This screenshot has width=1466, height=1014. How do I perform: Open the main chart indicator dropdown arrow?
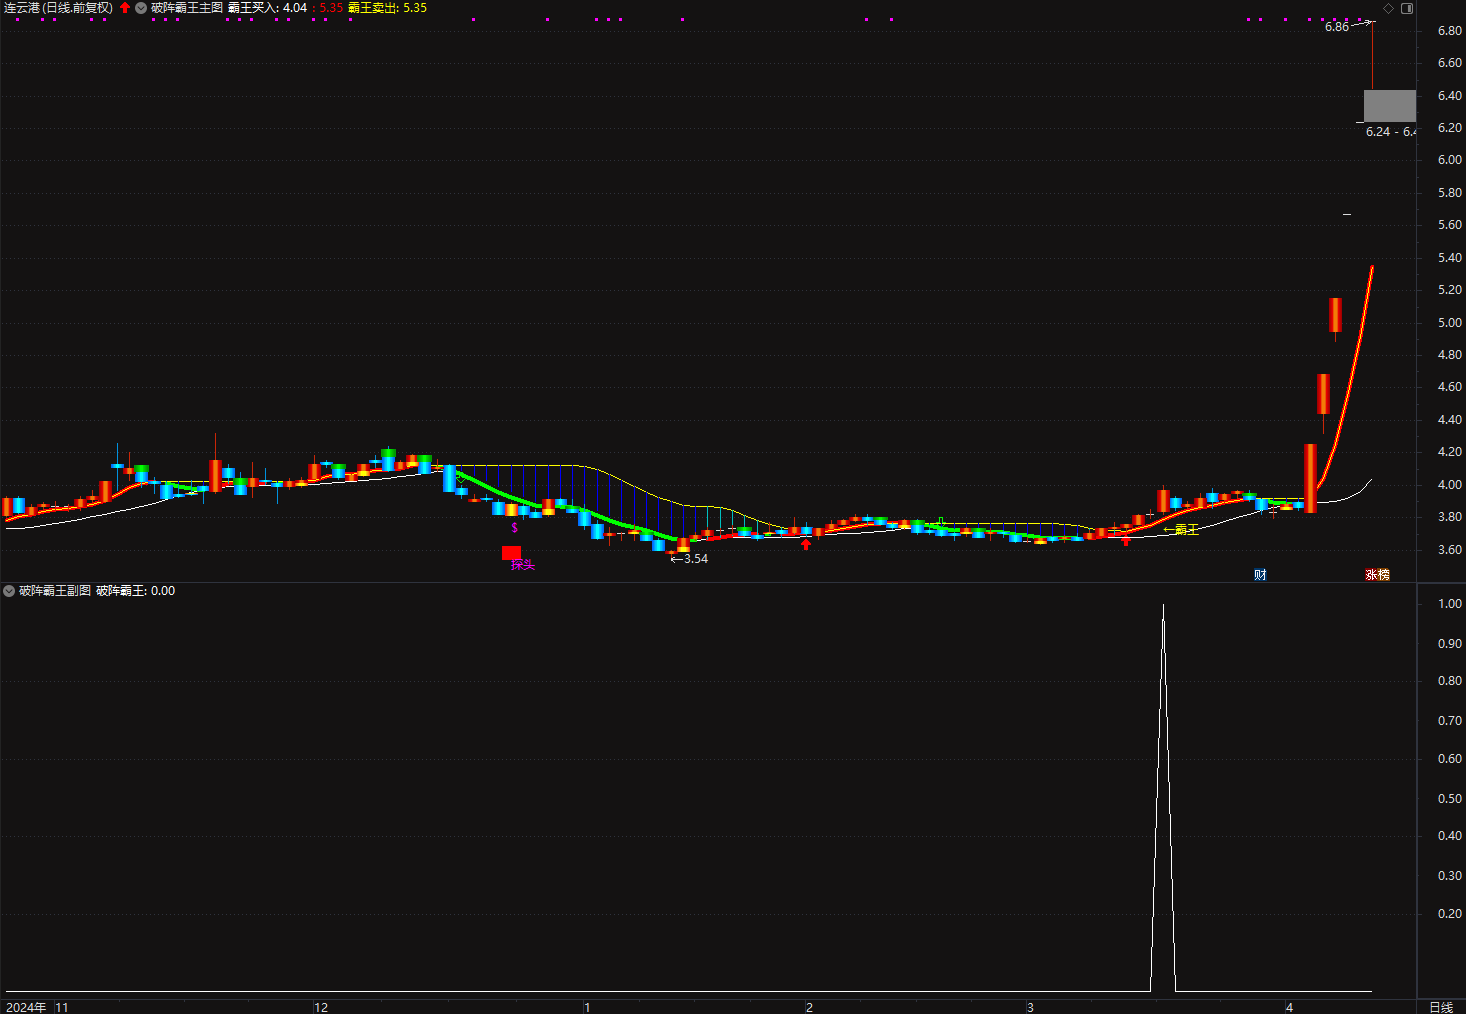click(x=141, y=8)
